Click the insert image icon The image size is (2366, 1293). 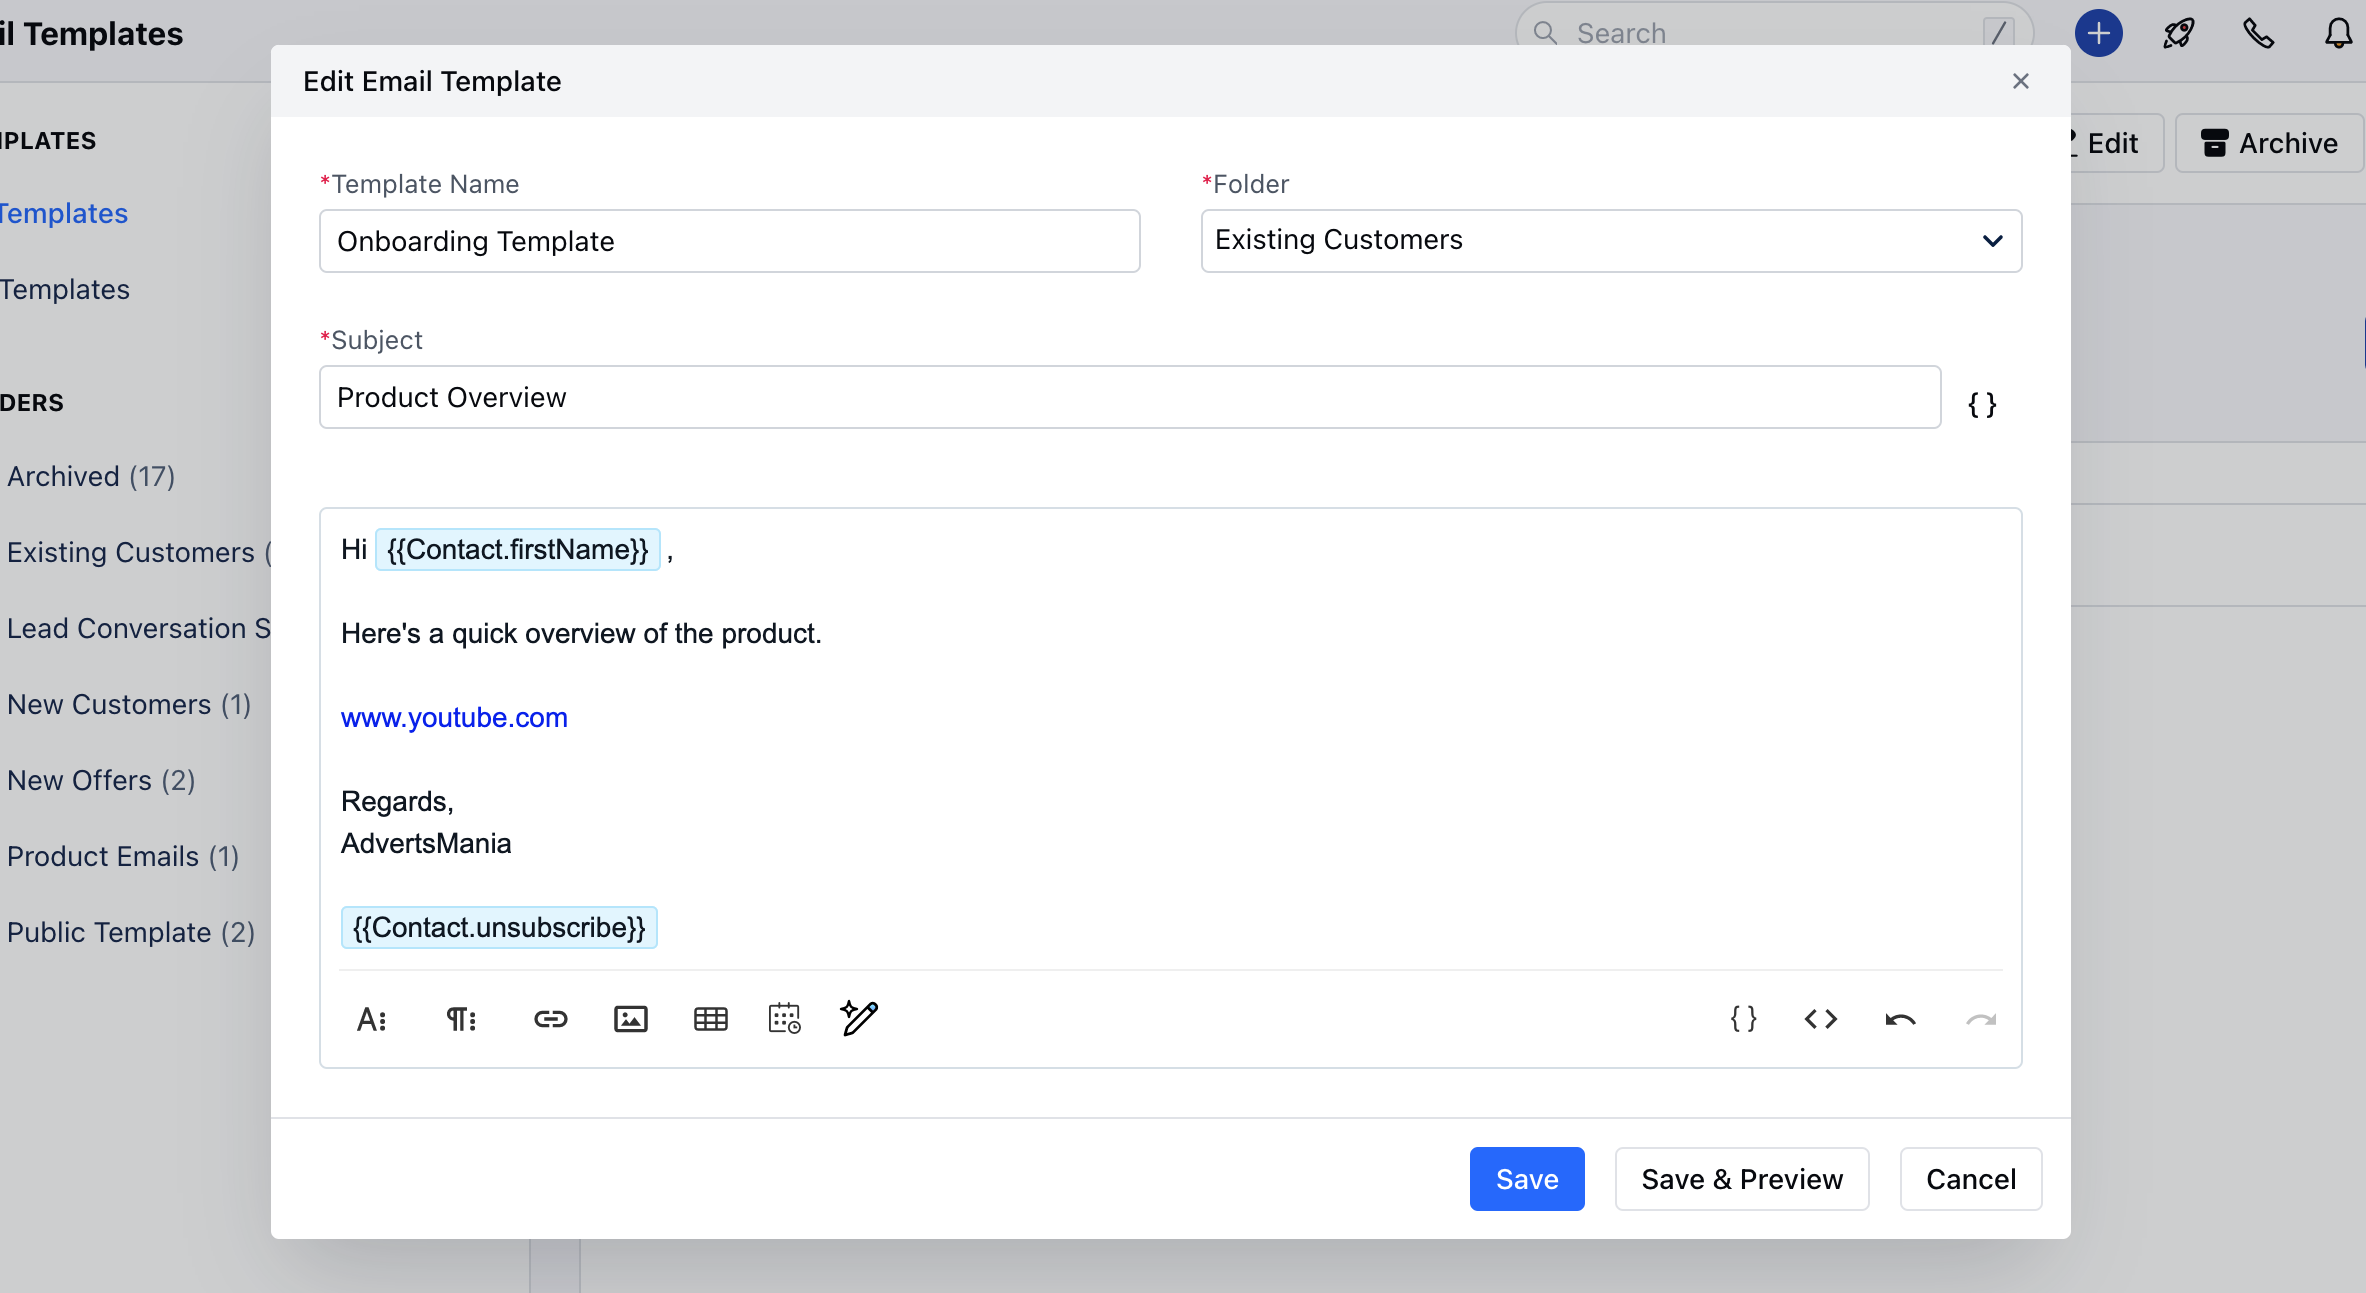point(630,1019)
